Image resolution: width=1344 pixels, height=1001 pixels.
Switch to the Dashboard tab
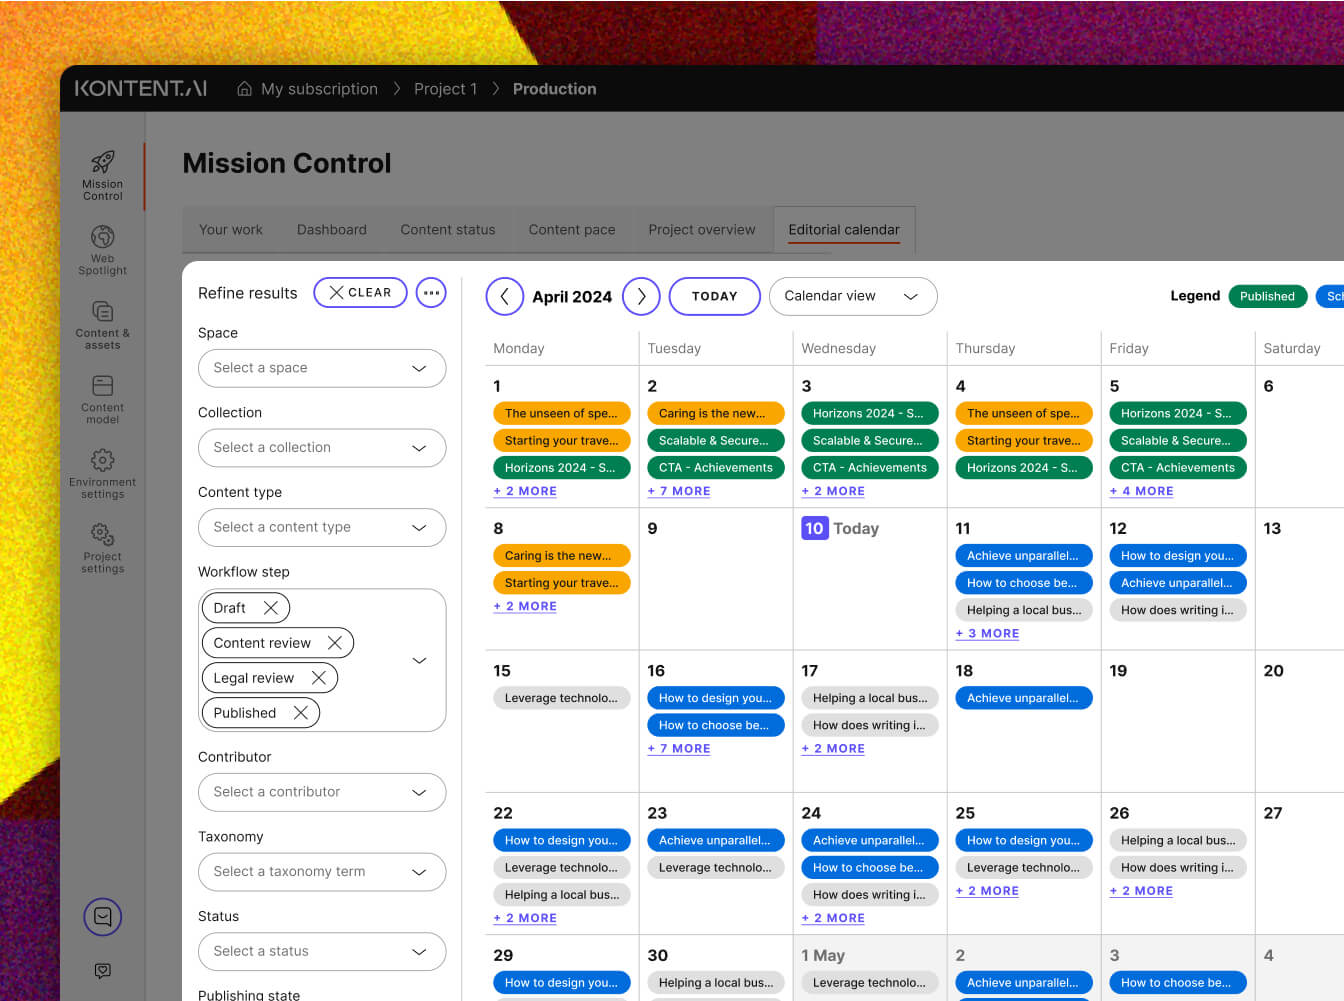[x=331, y=230]
